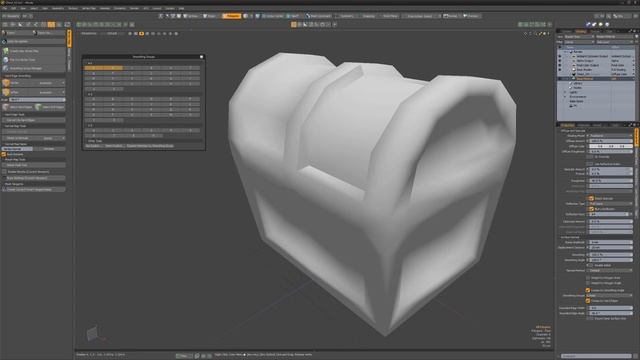
Task: Collapse the Render item in Shader Tree
Action: pyautogui.click(x=566, y=52)
